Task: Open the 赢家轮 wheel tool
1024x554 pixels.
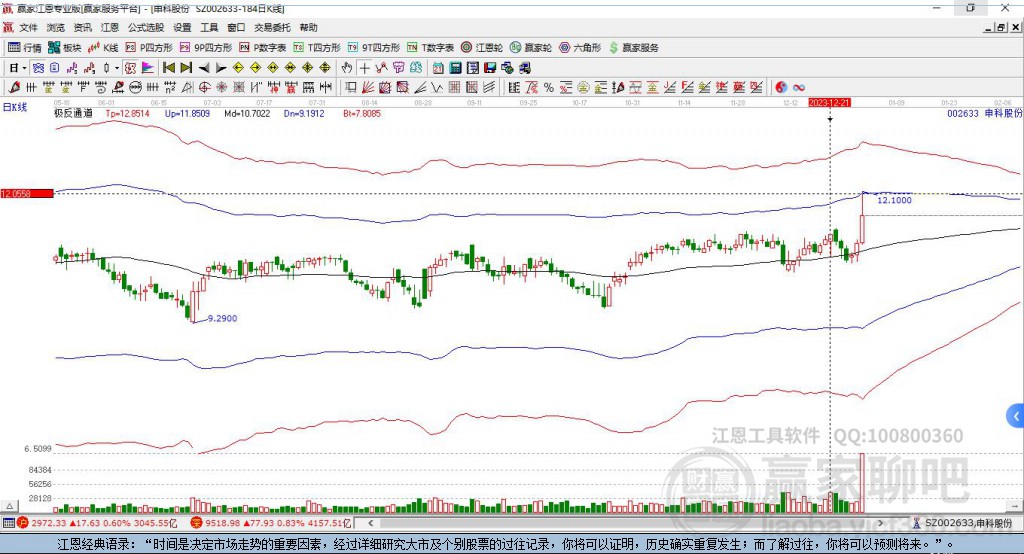Action: (531, 48)
